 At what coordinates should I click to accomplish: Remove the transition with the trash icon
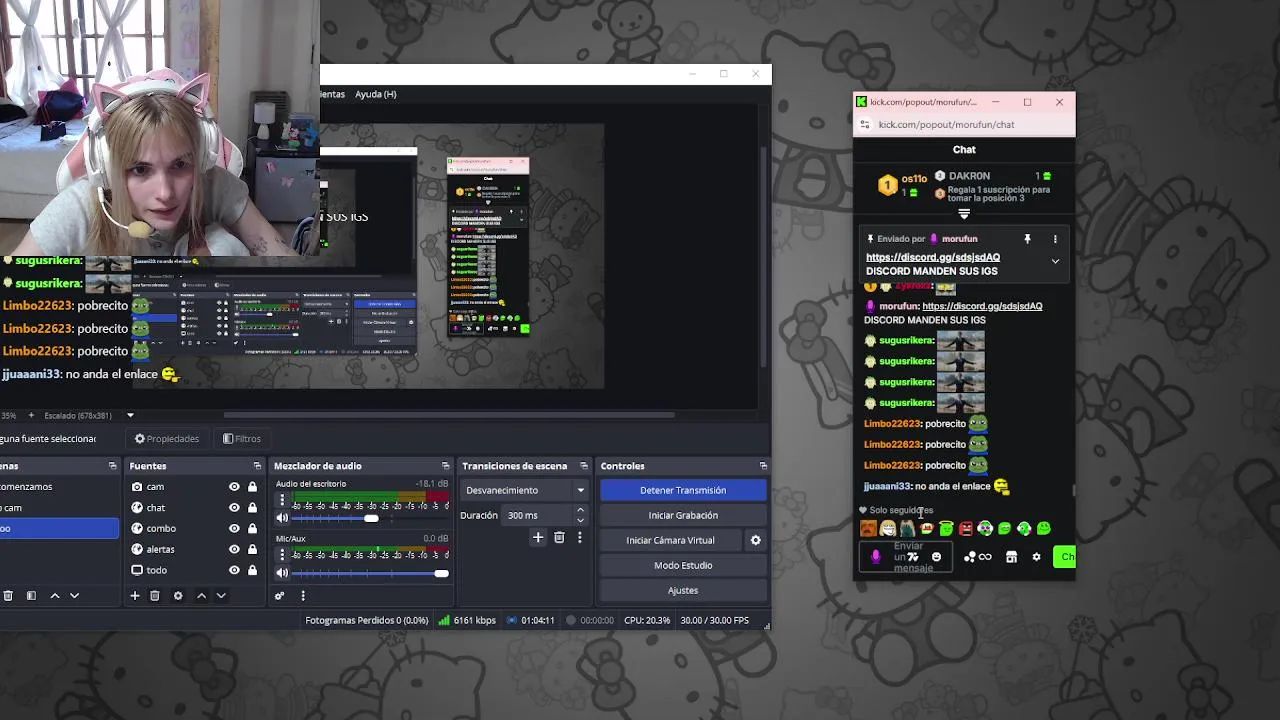click(x=559, y=538)
